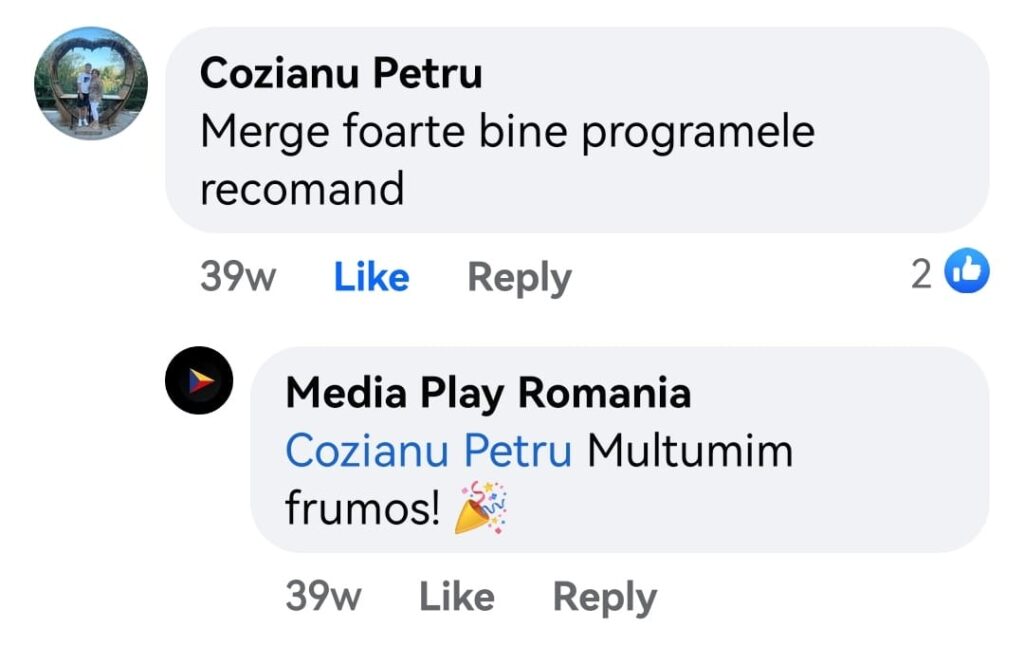Viewport: 1024px width, 646px height.
Task: Click the blue thumbs-up reaction icon
Action: pos(967,270)
